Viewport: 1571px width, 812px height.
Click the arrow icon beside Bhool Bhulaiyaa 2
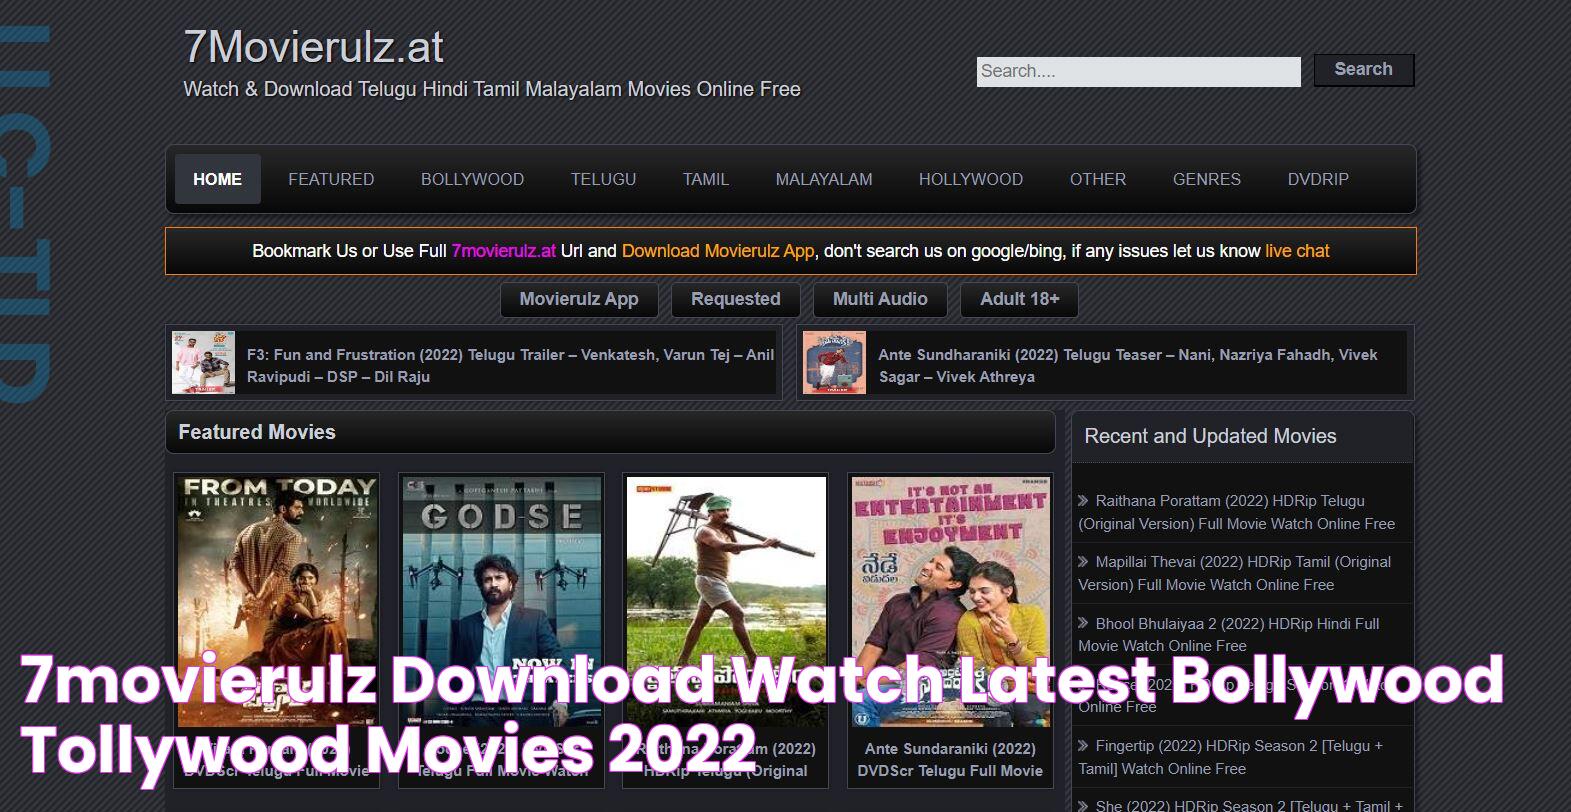click(1083, 624)
